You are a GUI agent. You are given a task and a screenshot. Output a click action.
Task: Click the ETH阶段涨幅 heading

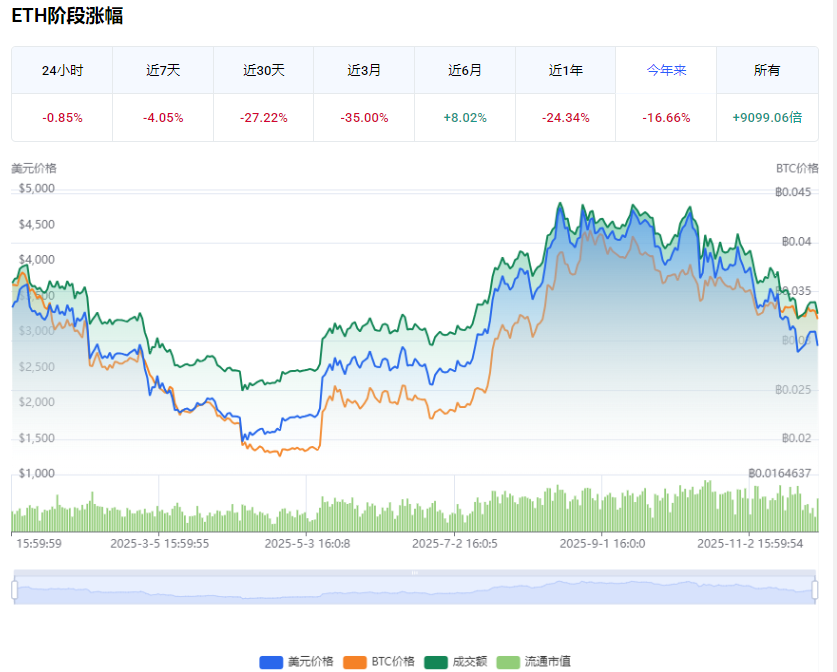click(68, 16)
